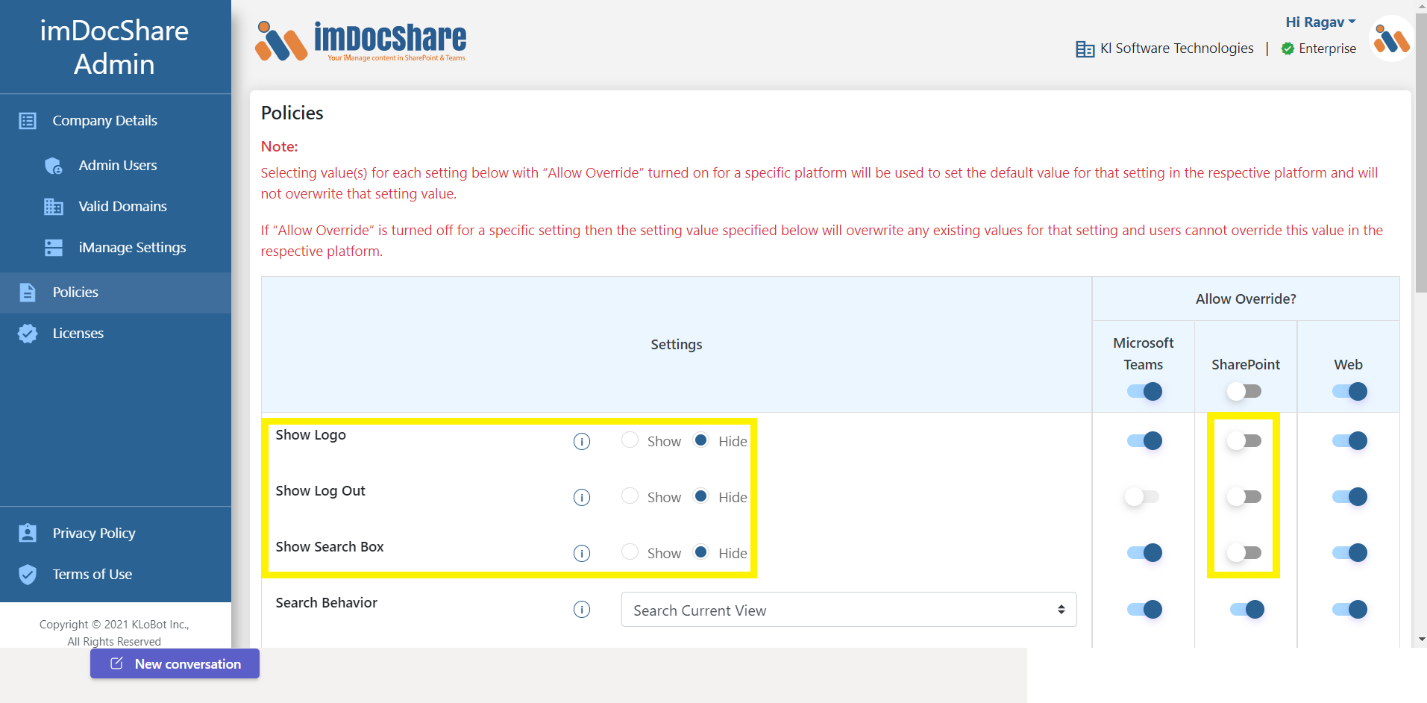Click the Licenses badge icon
This screenshot has height=703, width=1427.
point(28,334)
